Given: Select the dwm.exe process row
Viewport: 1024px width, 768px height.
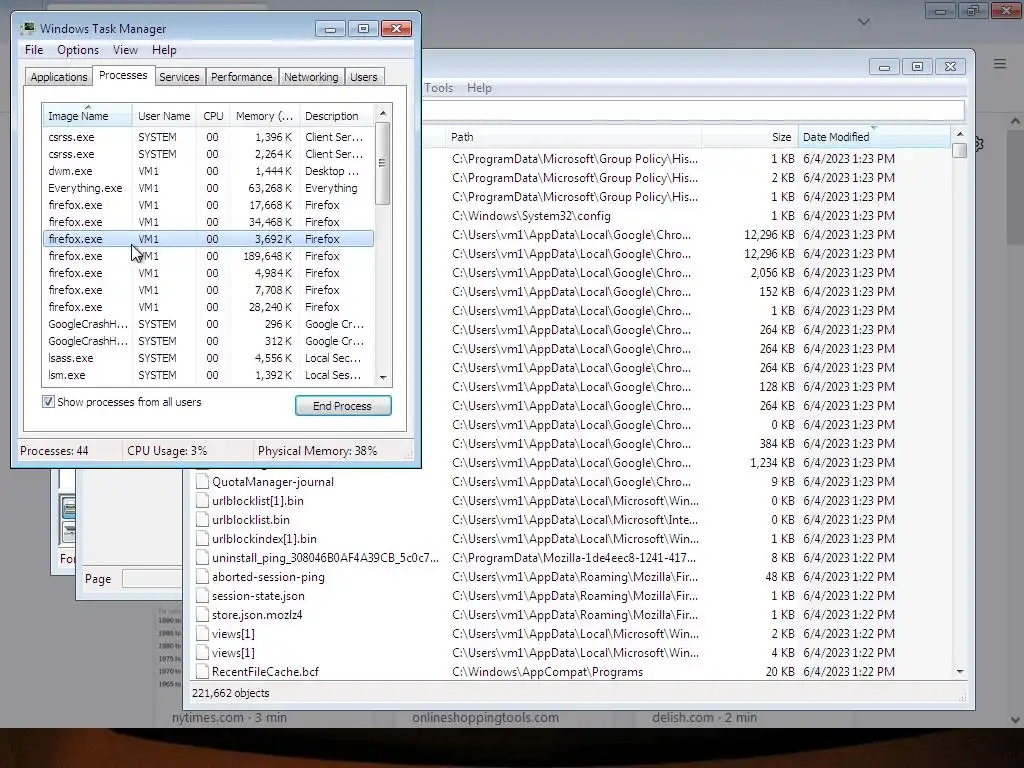Looking at the screenshot, I should [208, 171].
